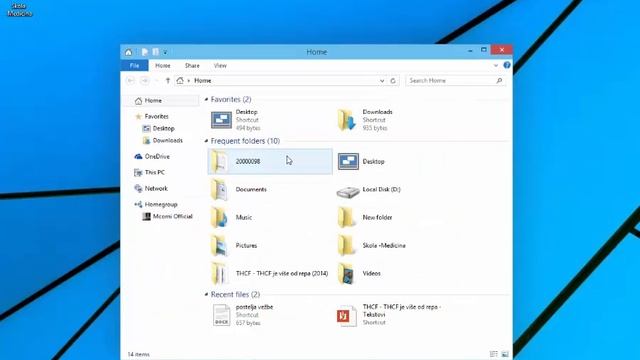Navigate forward with the forward arrow
The image size is (640, 360).
pyautogui.click(x=144, y=81)
